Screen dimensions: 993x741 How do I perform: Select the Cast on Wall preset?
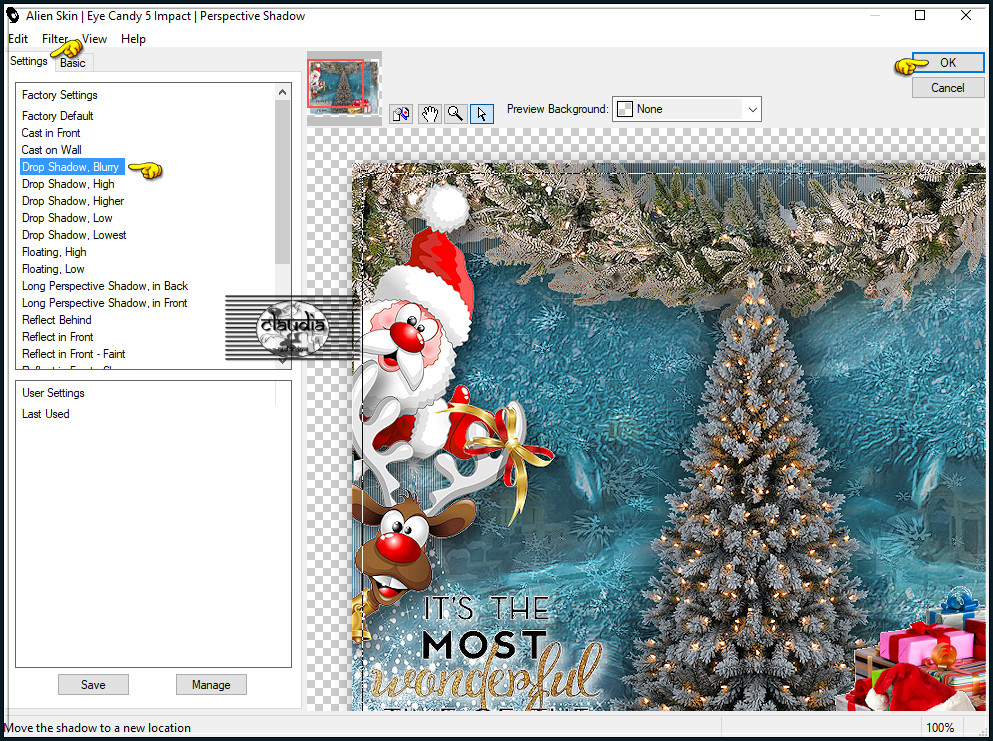click(51, 150)
